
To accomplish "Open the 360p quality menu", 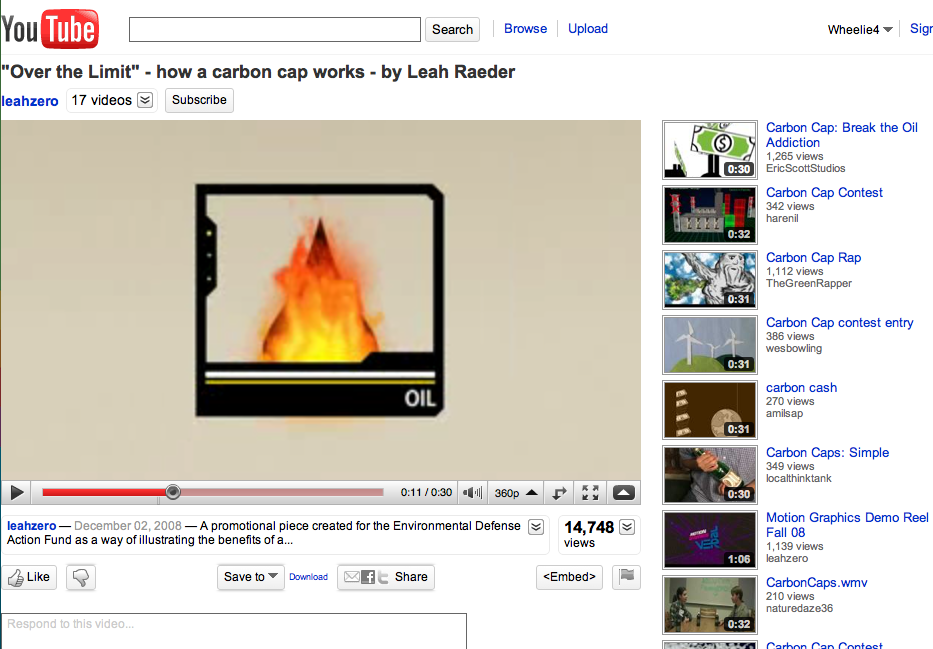I will pyautogui.click(x=516, y=493).
